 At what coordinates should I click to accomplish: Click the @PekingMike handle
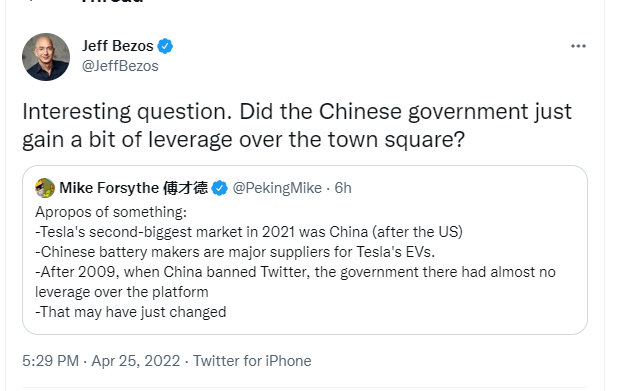click(x=277, y=188)
